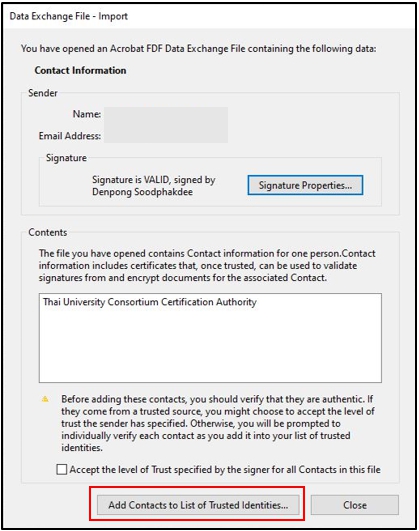Click the contact information description paragraph
This screenshot has height=531, width=419.
click(207, 266)
